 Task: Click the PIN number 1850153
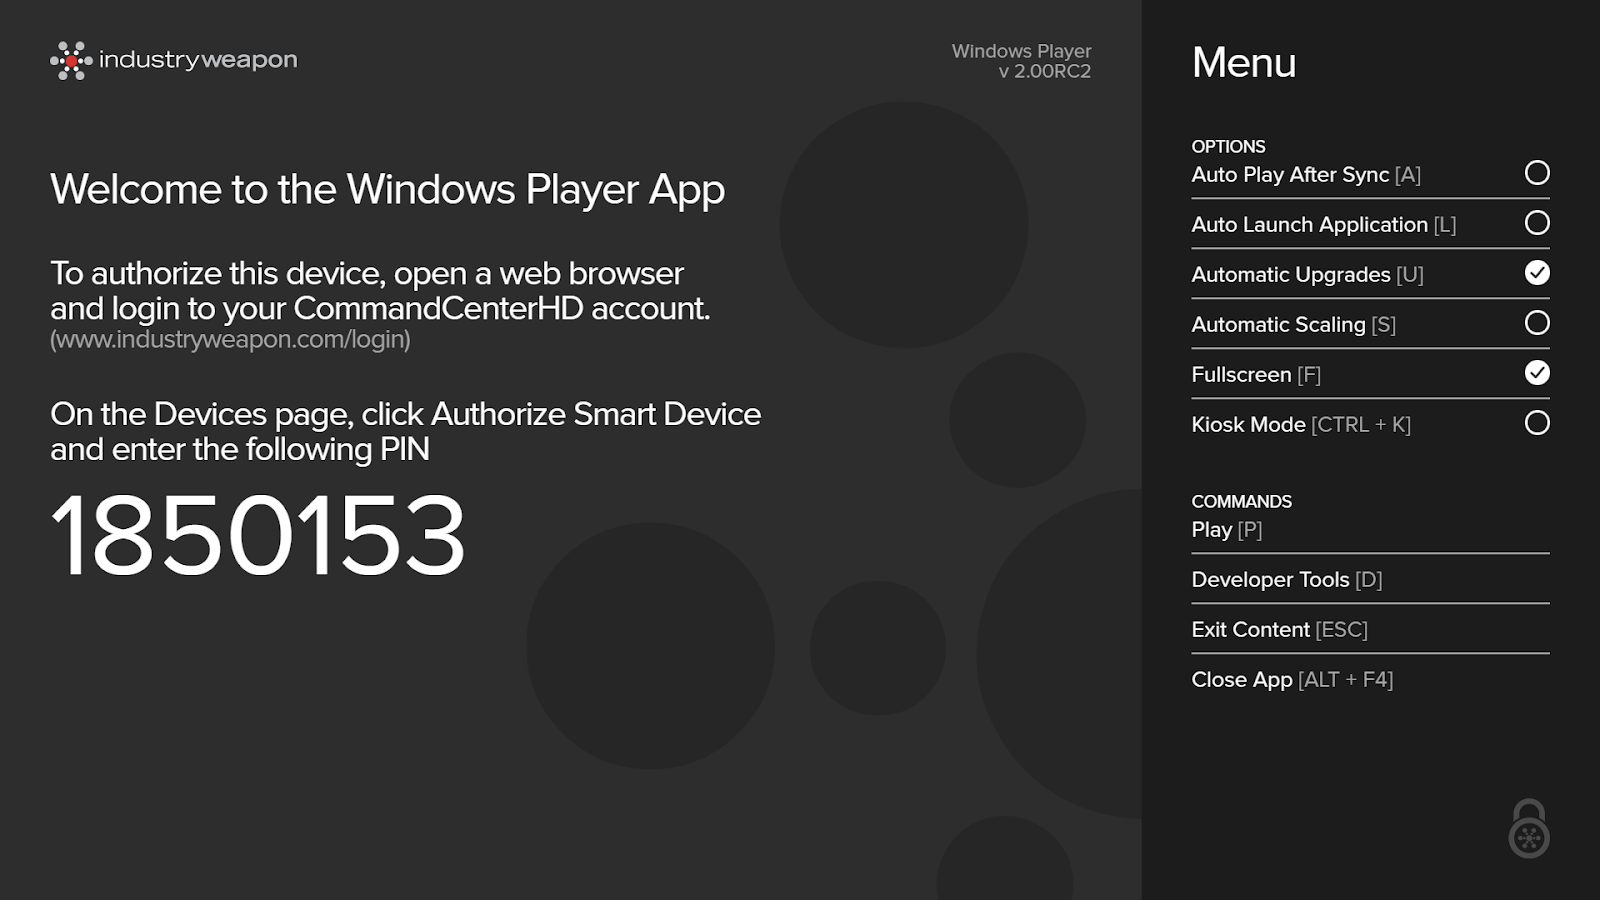coord(258,535)
